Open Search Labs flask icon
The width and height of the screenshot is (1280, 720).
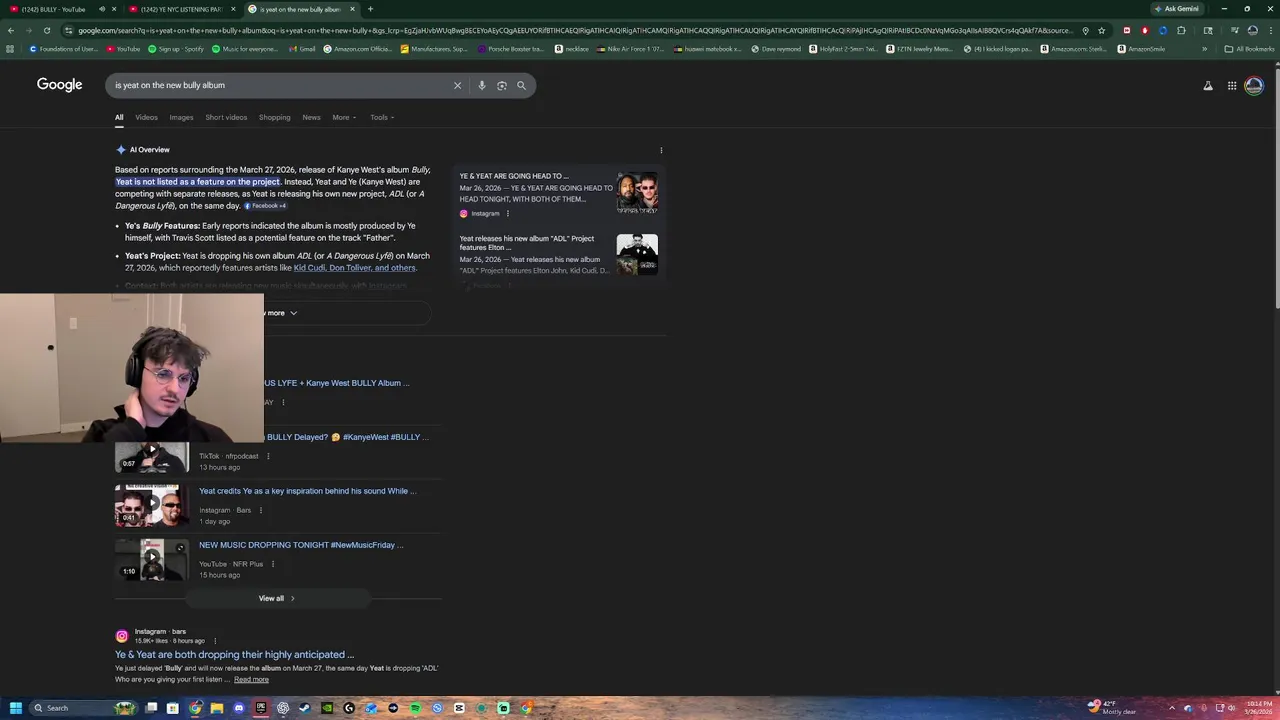coord(1208,86)
